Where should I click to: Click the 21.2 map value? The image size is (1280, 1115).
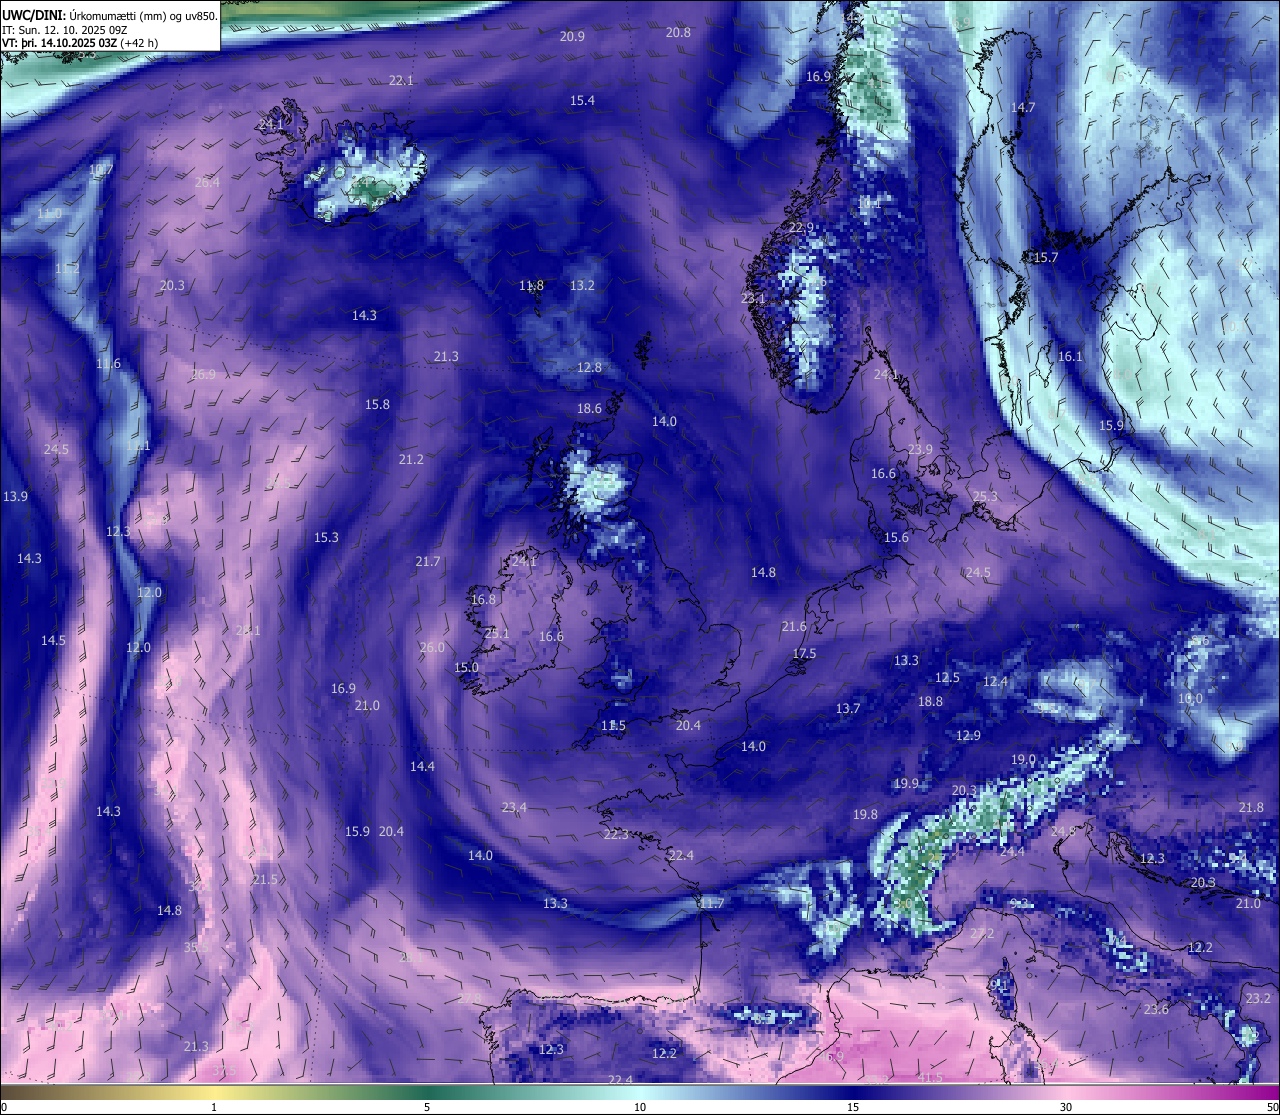[411, 459]
